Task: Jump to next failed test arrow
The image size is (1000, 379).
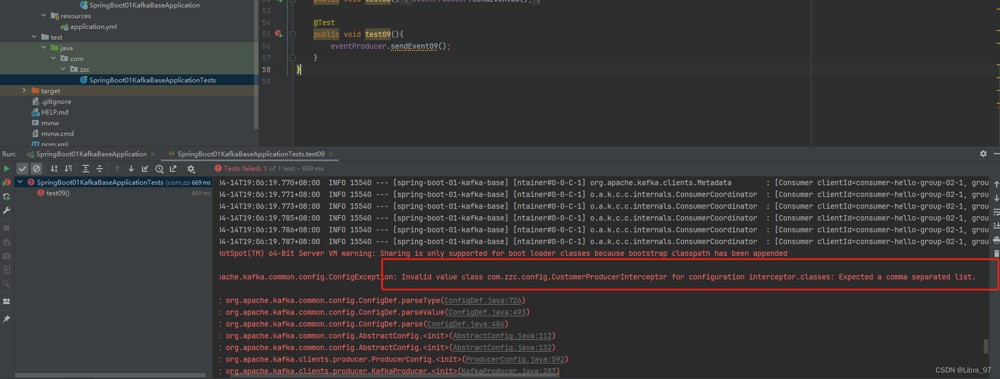Action: [x=131, y=168]
